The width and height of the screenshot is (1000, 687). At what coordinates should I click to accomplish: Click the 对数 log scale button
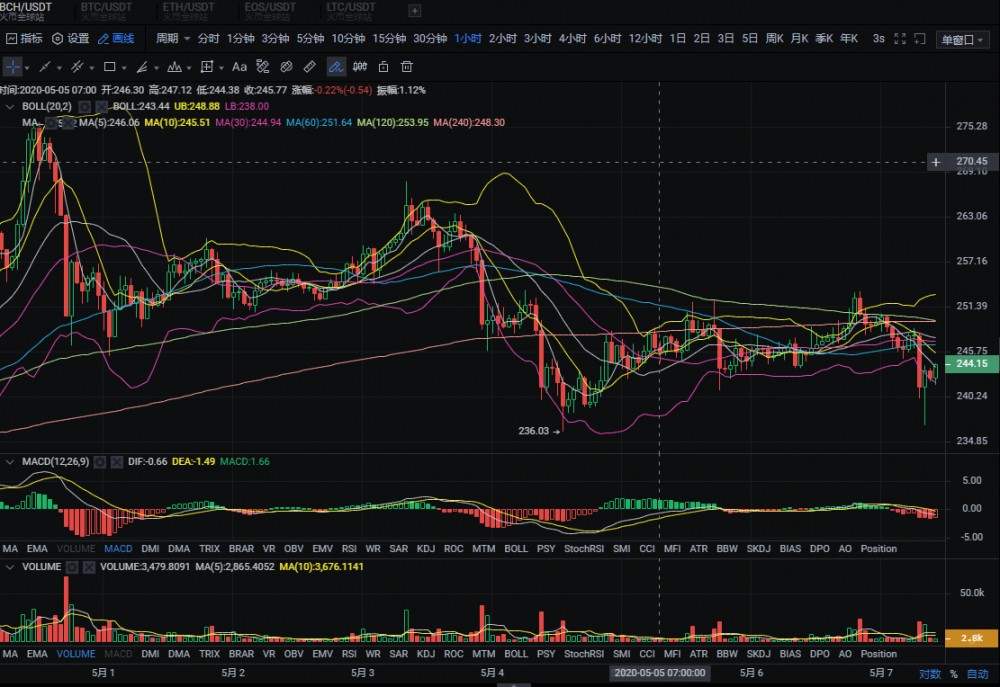pyautogui.click(x=929, y=674)
